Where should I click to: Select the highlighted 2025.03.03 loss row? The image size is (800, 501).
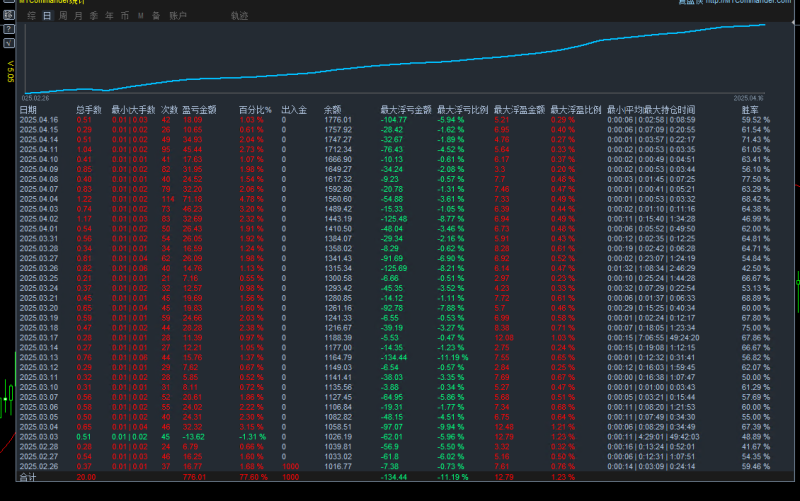coord(400,437)
